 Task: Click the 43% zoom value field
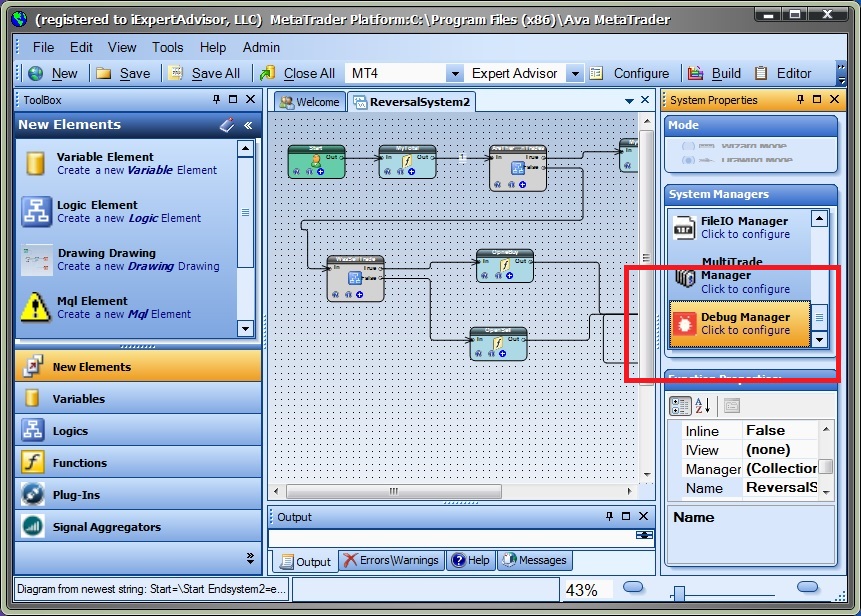pyautogui.click(x=588, y=590)
